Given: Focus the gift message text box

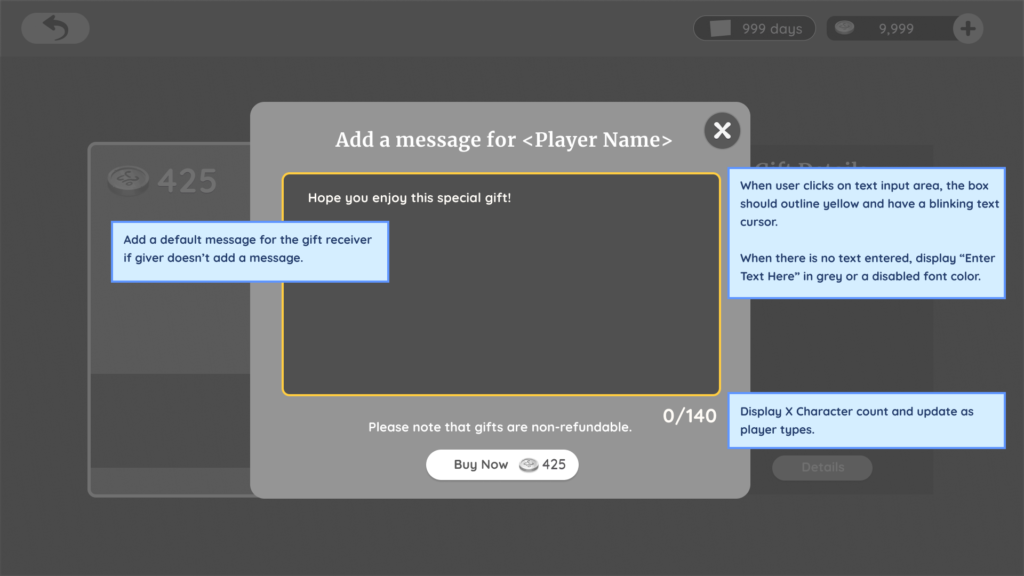Looking at the screenshot, I should coord(500,300).
